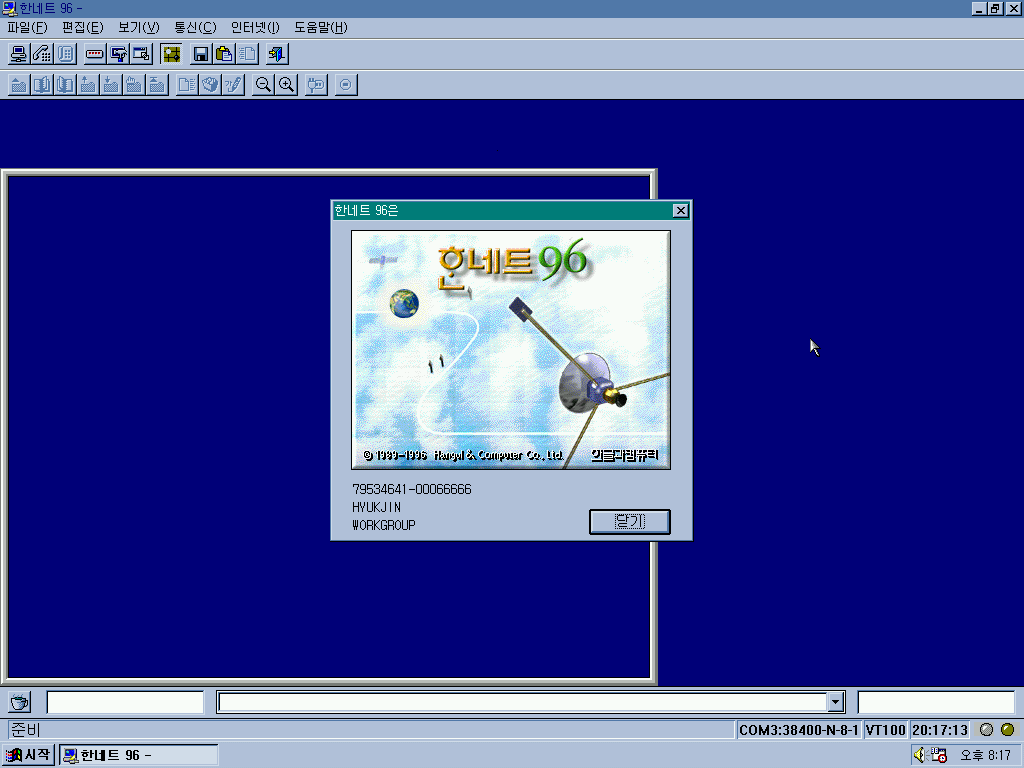This screenshot has width=1024, height=768.
Task: Click the floppy disk save icon
Action: pyautogui.click(x=201, y=54)
